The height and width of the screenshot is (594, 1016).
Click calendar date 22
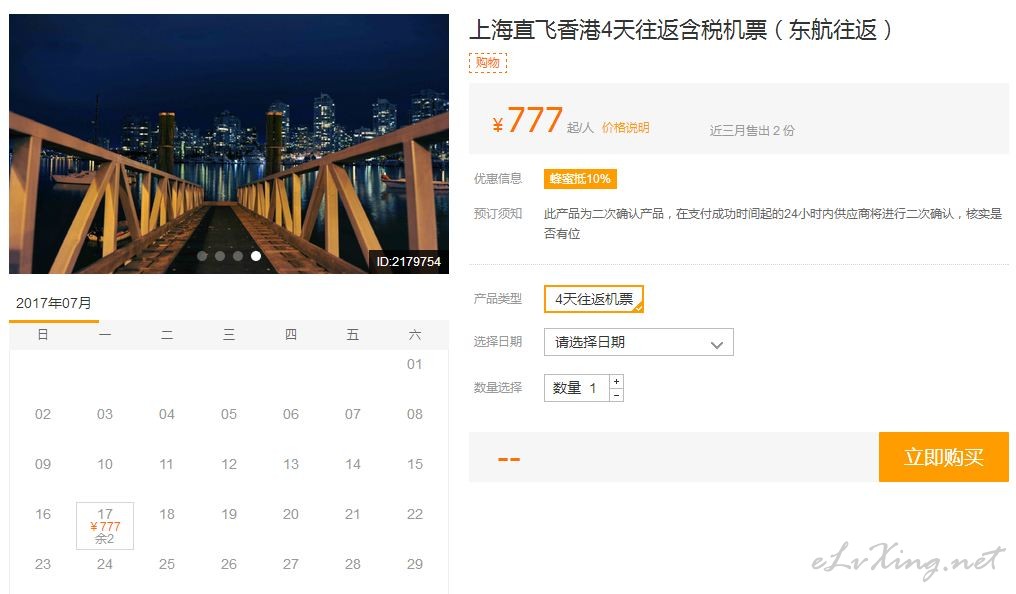415,514
